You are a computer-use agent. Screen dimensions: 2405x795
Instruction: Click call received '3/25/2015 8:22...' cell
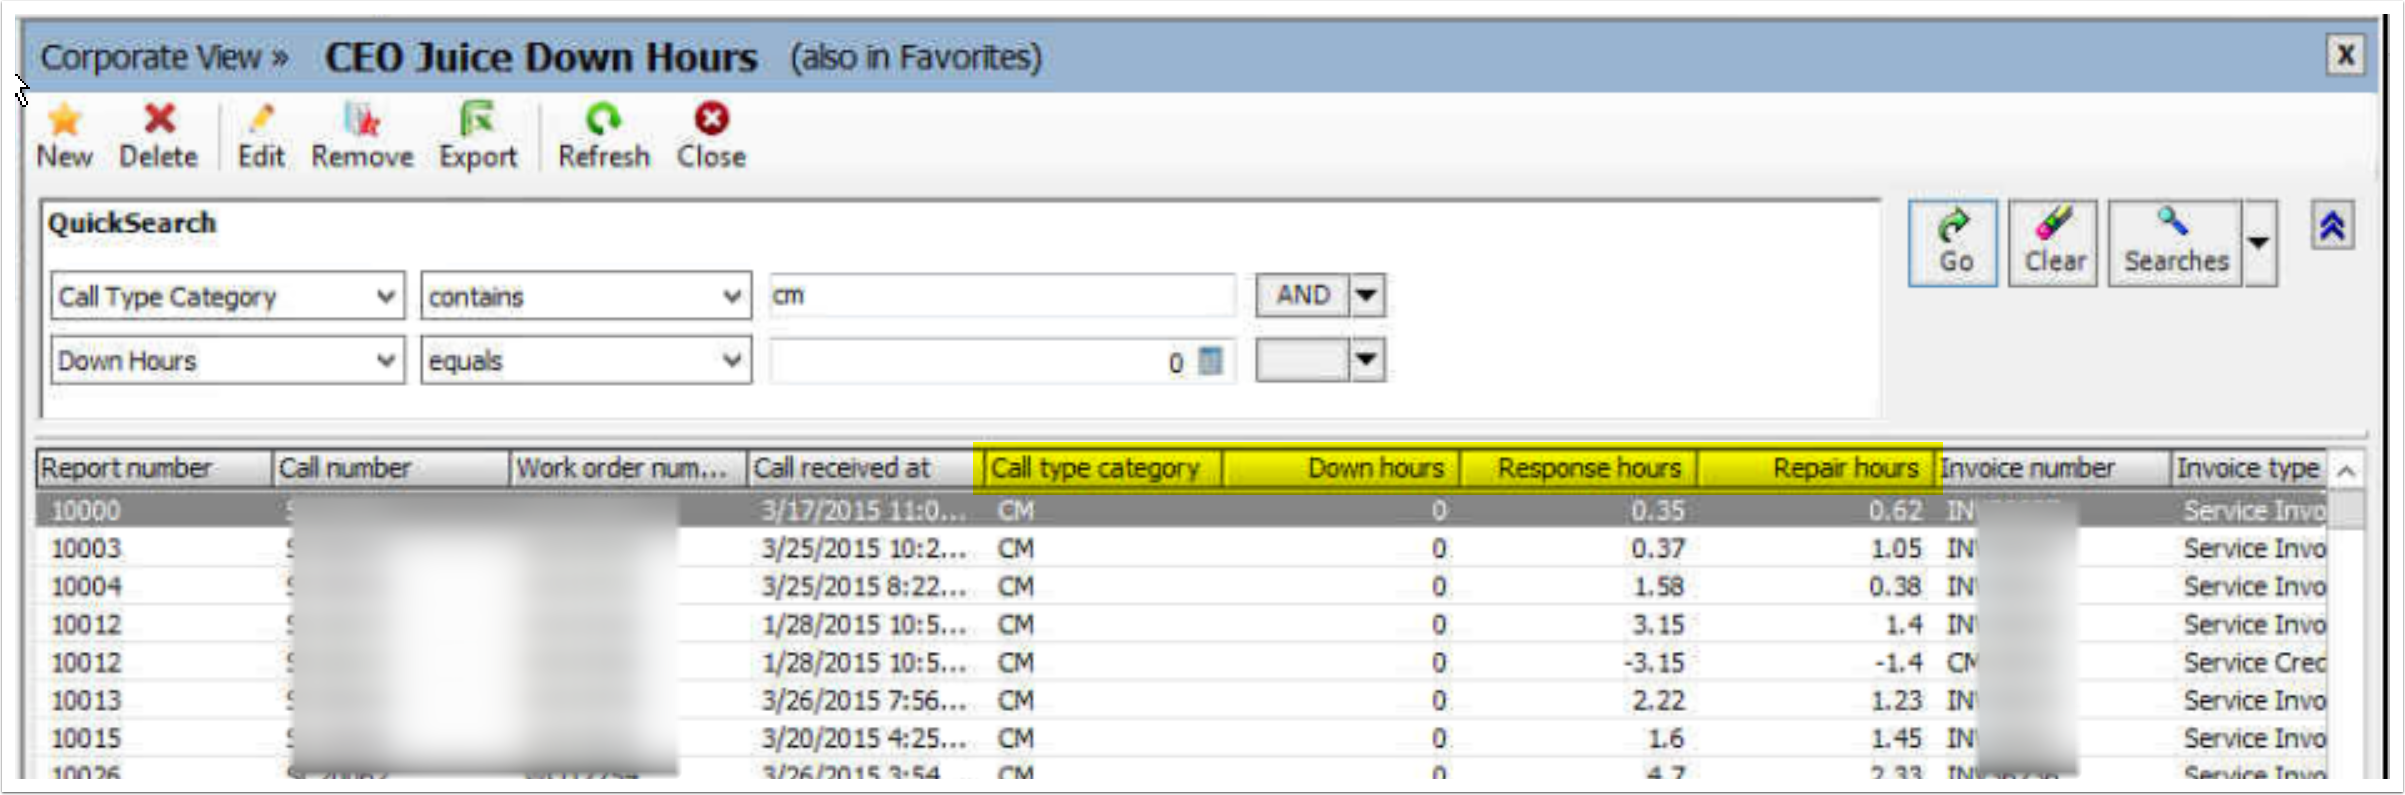(863, 586)
